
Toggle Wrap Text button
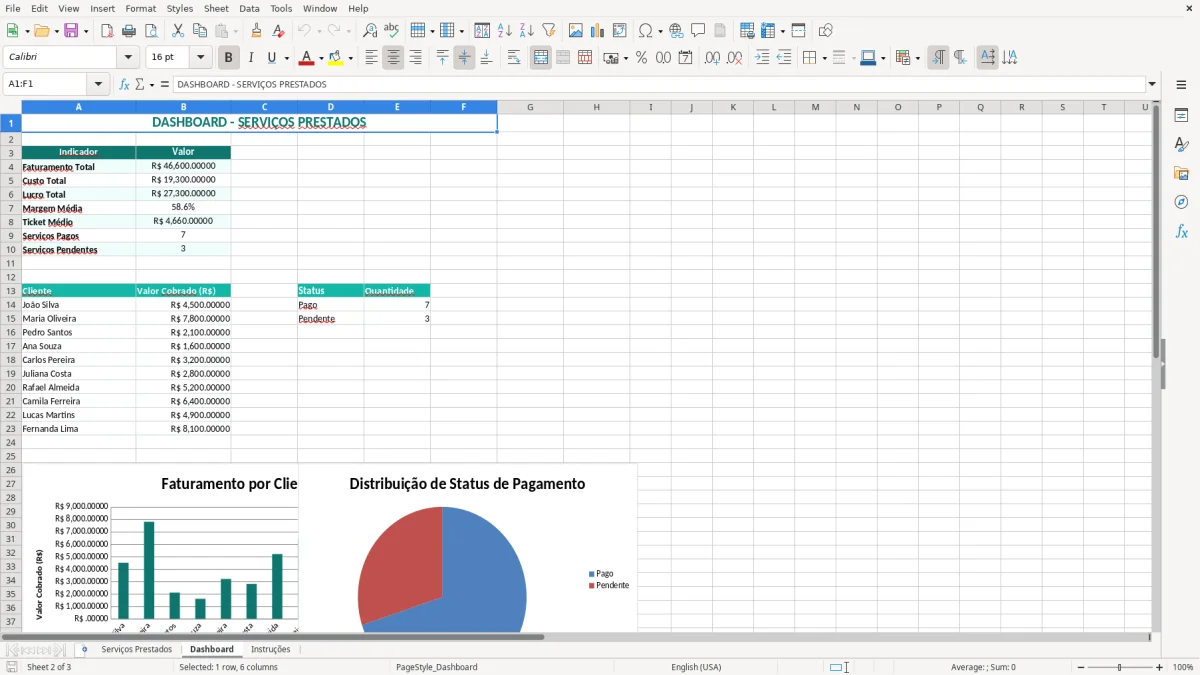point(514,58)
